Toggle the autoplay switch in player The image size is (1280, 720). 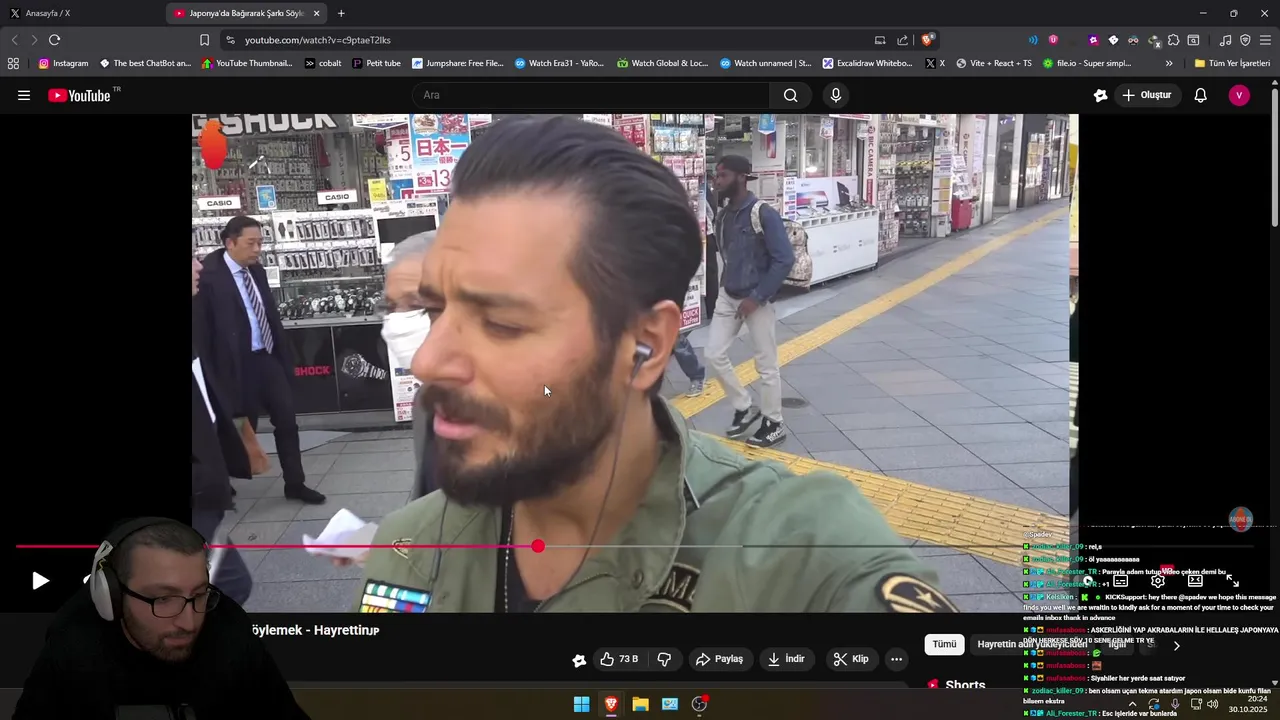point(1085,580)
